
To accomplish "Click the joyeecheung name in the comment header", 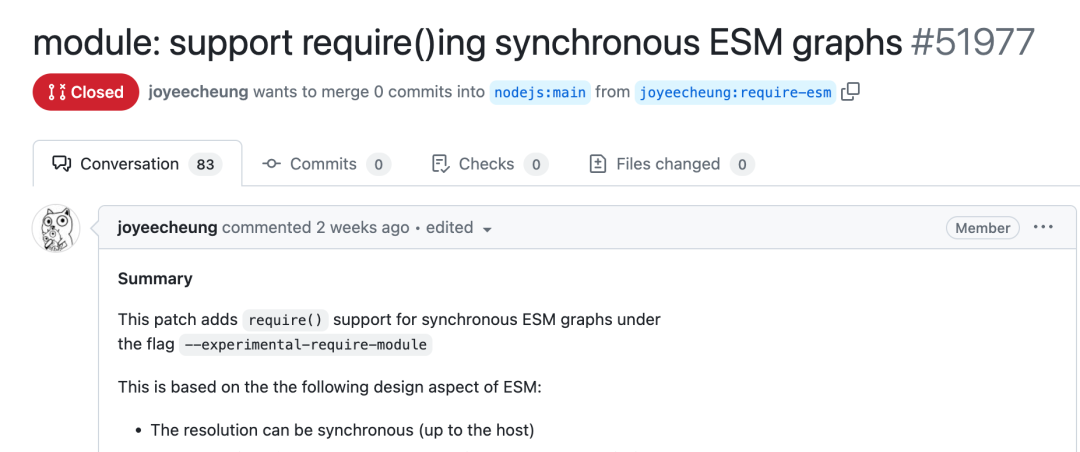I will (167, 227).
